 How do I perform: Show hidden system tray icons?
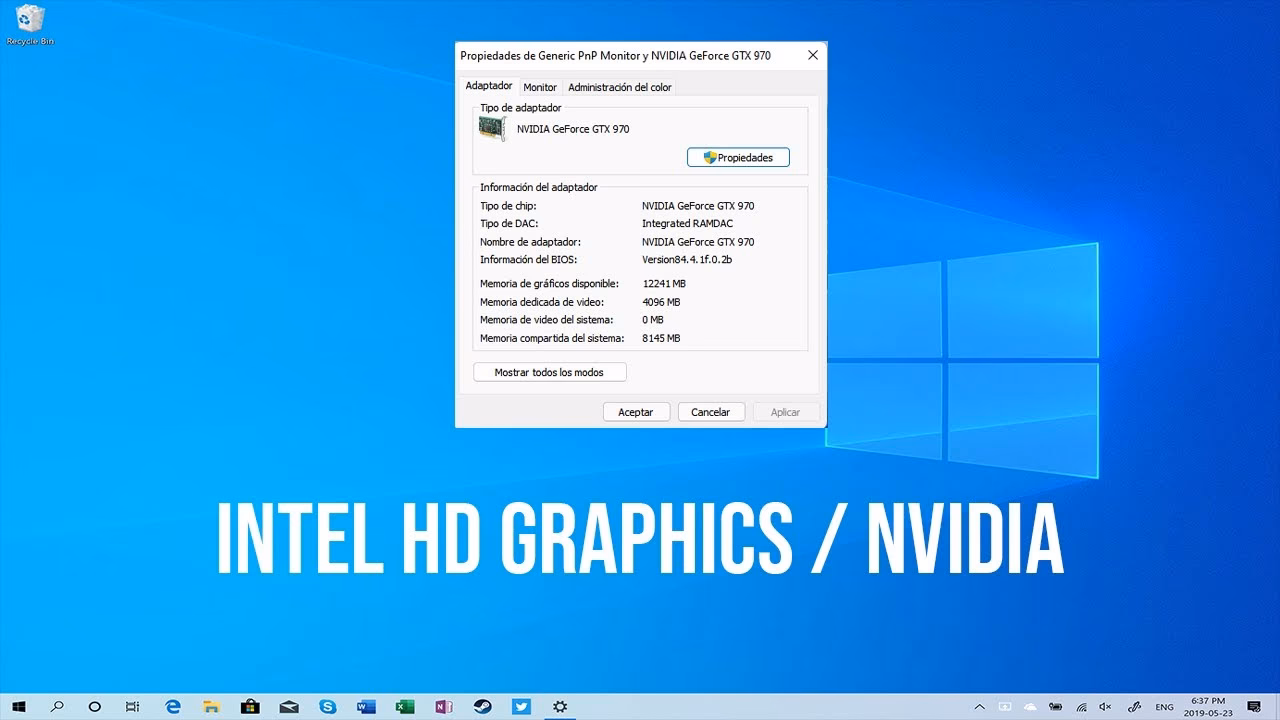[979, 707]
